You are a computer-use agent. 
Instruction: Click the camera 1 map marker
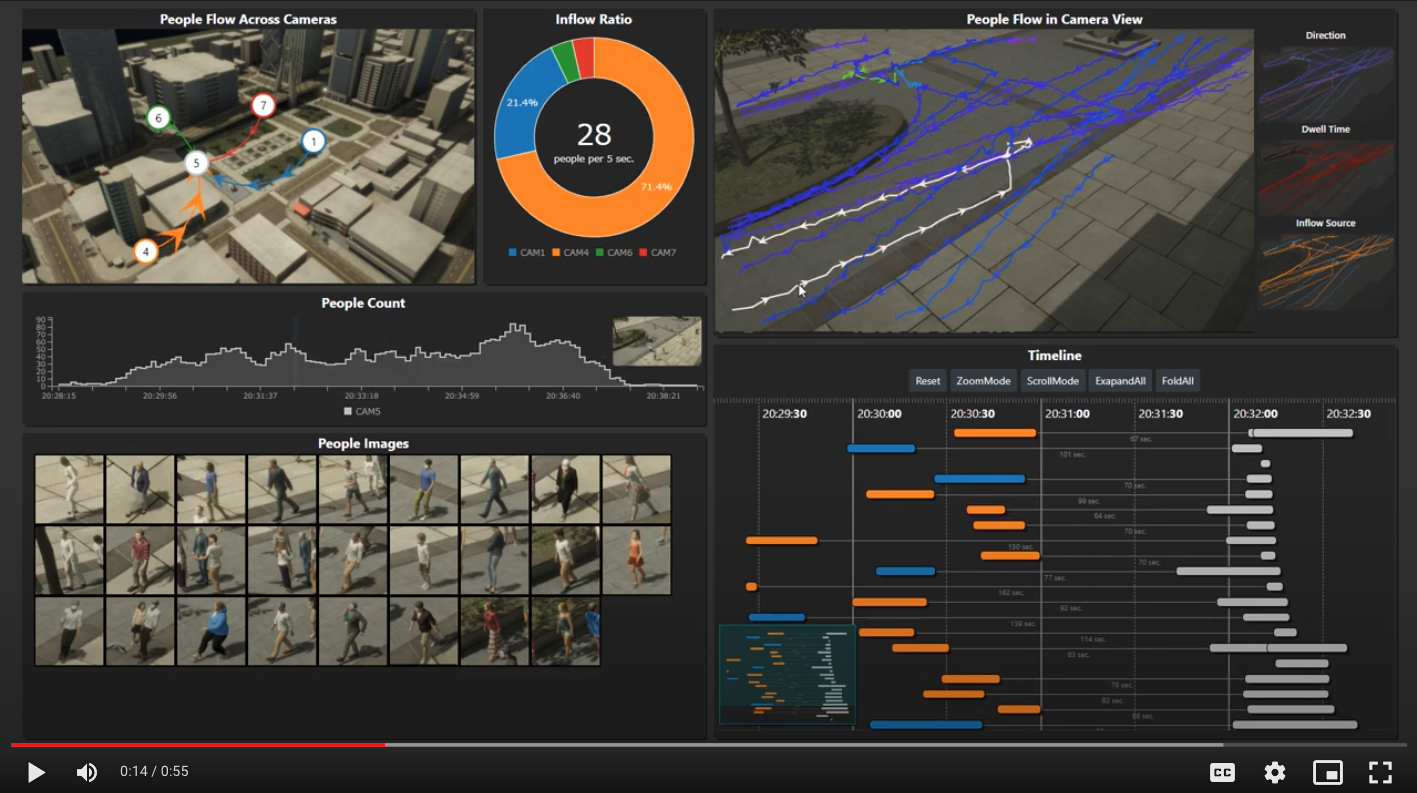tap(313, 143)
